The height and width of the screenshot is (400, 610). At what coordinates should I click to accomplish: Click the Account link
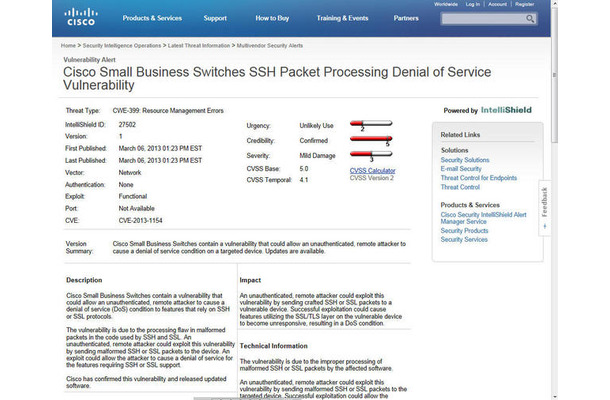(x=498, y=4)
